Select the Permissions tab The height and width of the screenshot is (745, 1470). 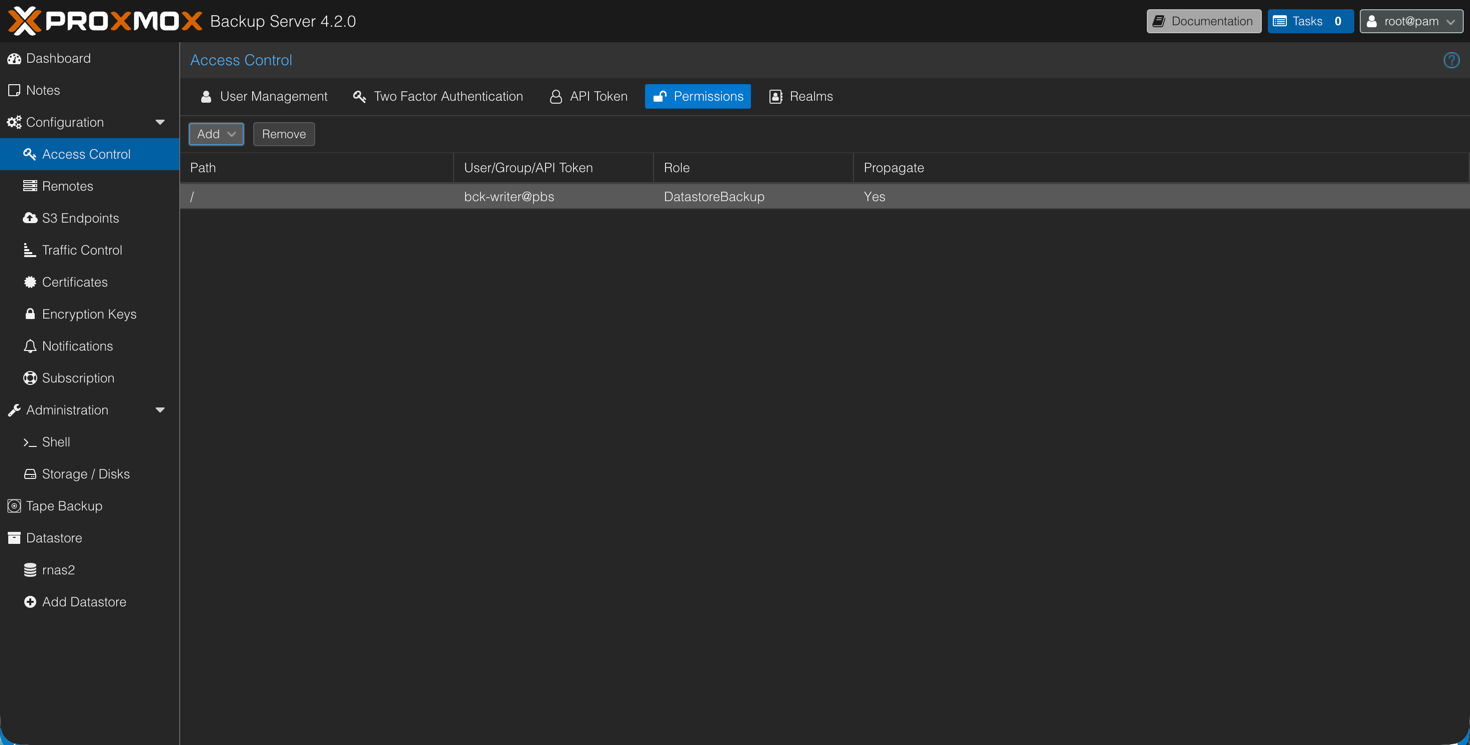(x=698, y=96)
